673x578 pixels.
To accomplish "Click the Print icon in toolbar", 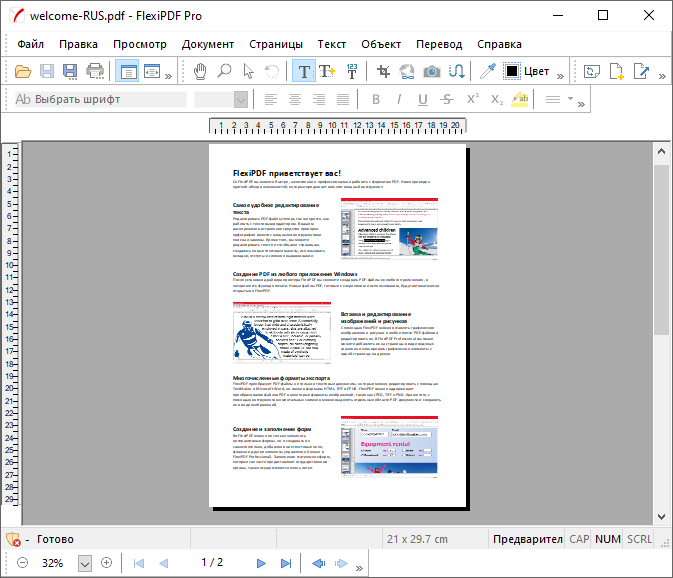I will 95,71.
